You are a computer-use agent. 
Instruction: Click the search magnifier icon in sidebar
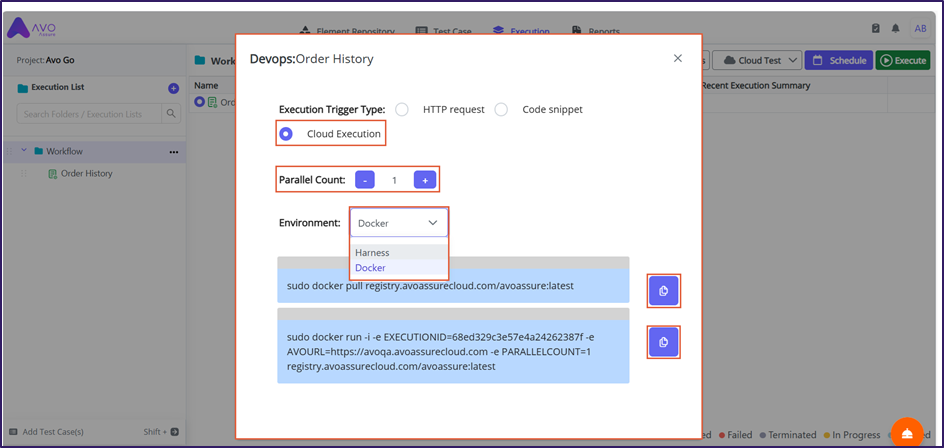click(172, 114)
